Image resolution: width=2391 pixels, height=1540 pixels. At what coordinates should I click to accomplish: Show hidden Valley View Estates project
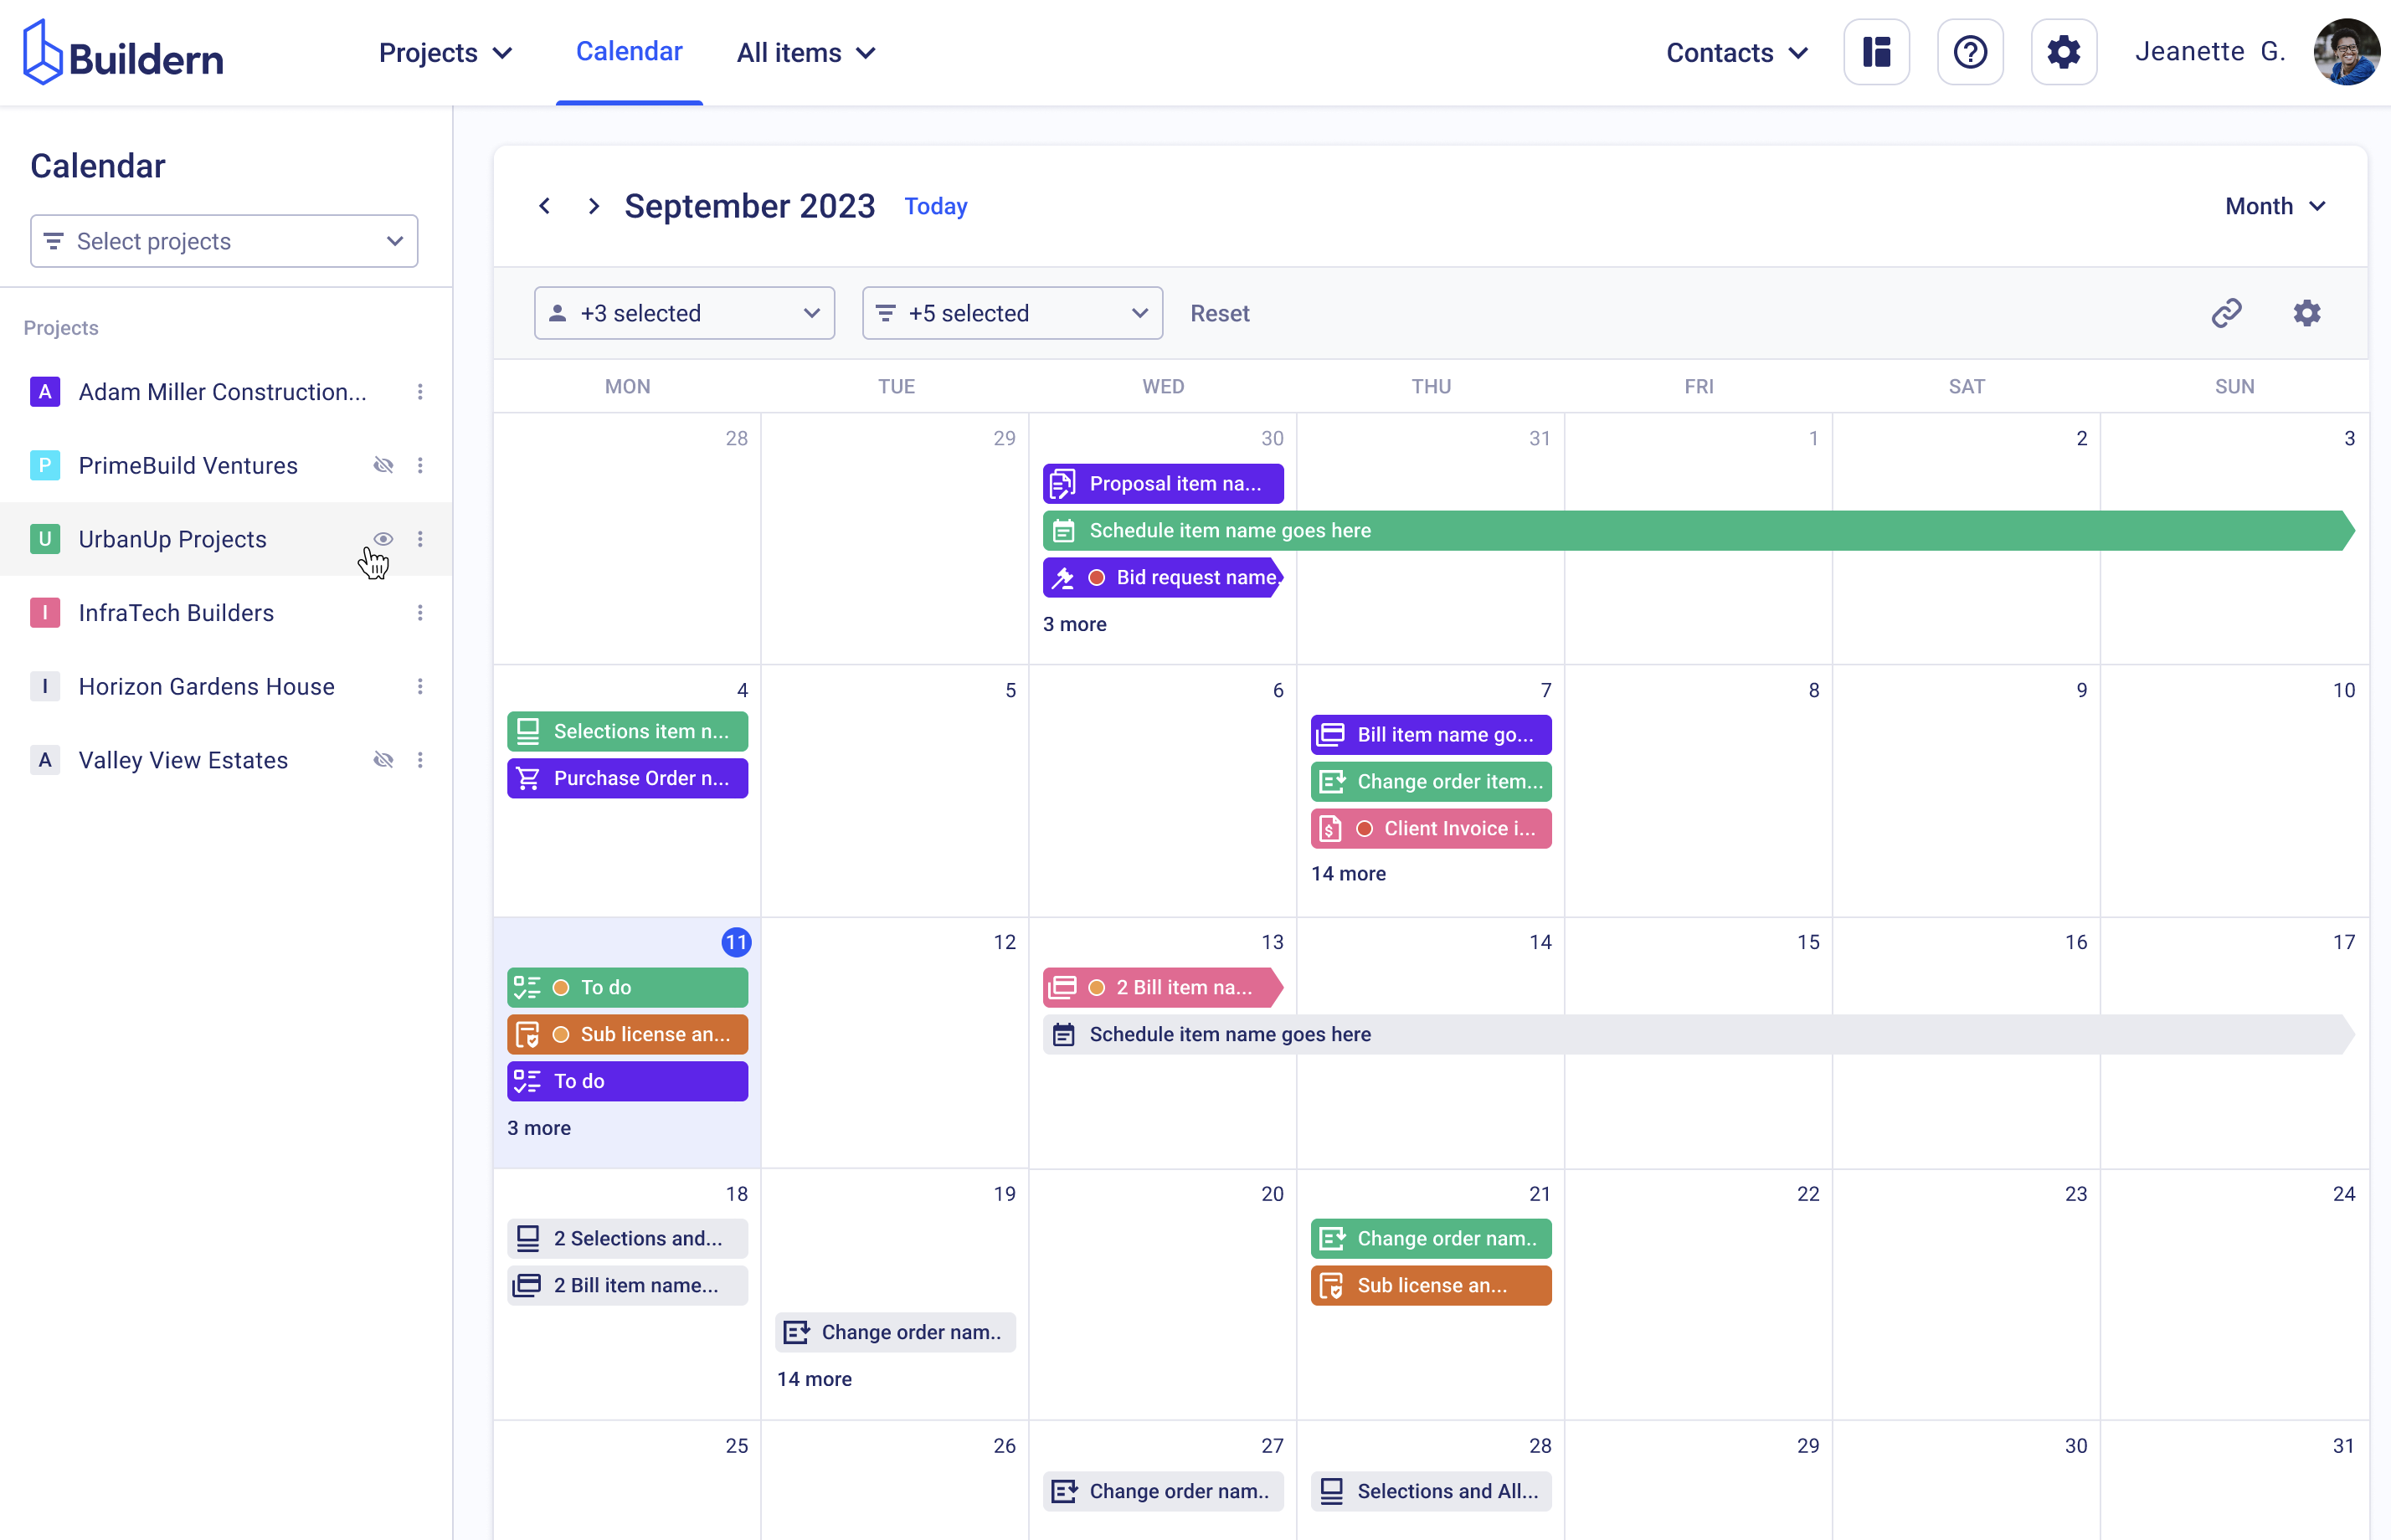383,760
